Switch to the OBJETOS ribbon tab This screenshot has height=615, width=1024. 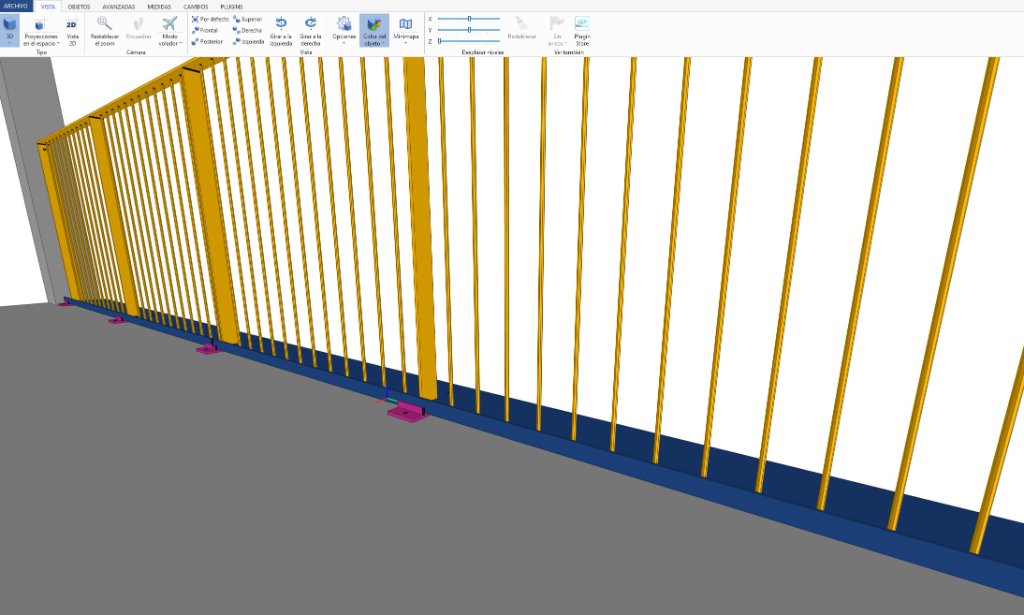(79, 7)
